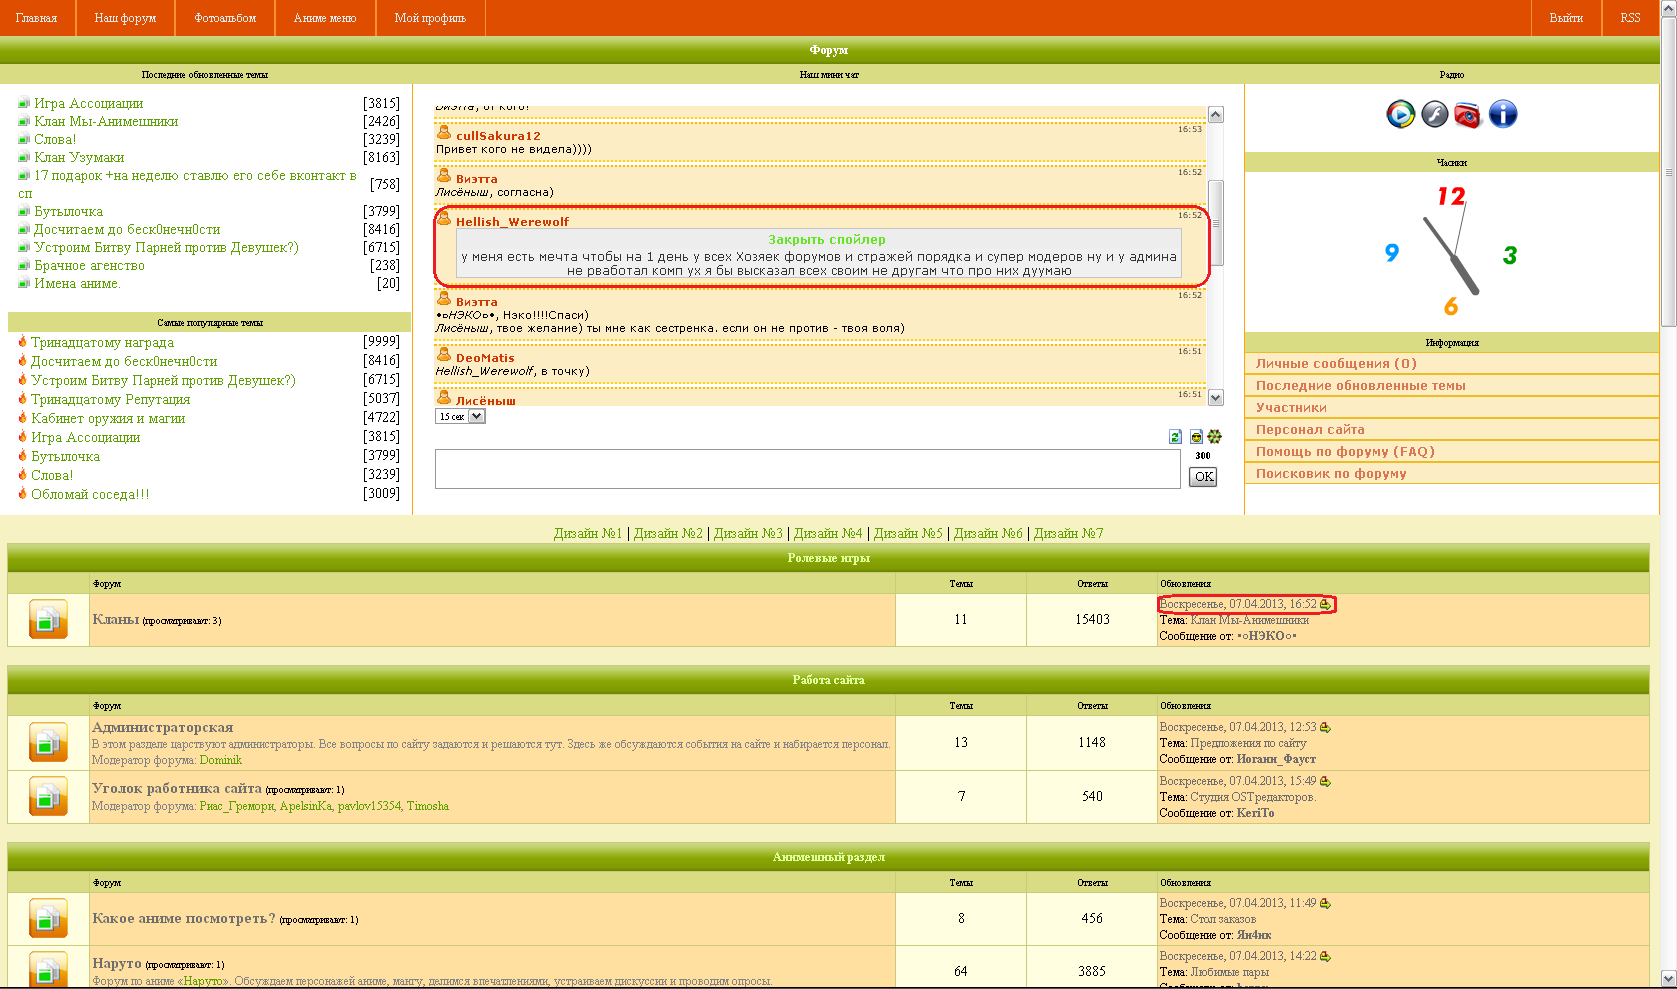This screenshot has width=1677, height=989.
Task: Open Личные сообщения (0) link
Action: point(1336,364)
